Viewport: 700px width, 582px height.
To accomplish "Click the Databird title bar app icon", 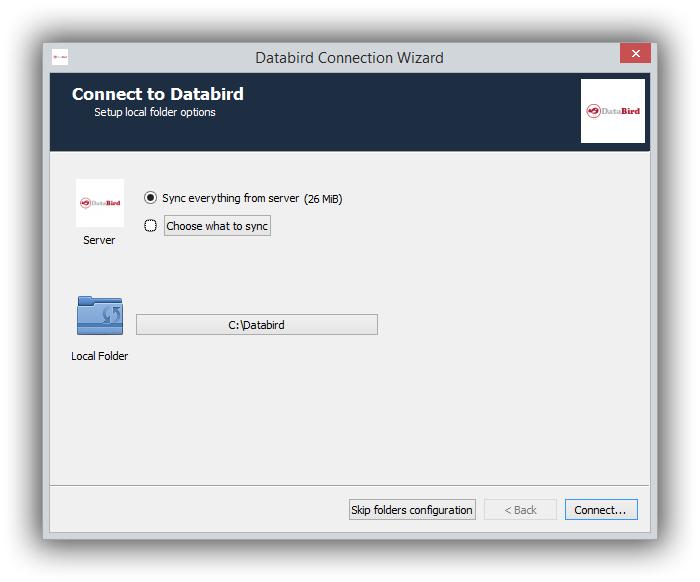I will [x=60, y=57].
